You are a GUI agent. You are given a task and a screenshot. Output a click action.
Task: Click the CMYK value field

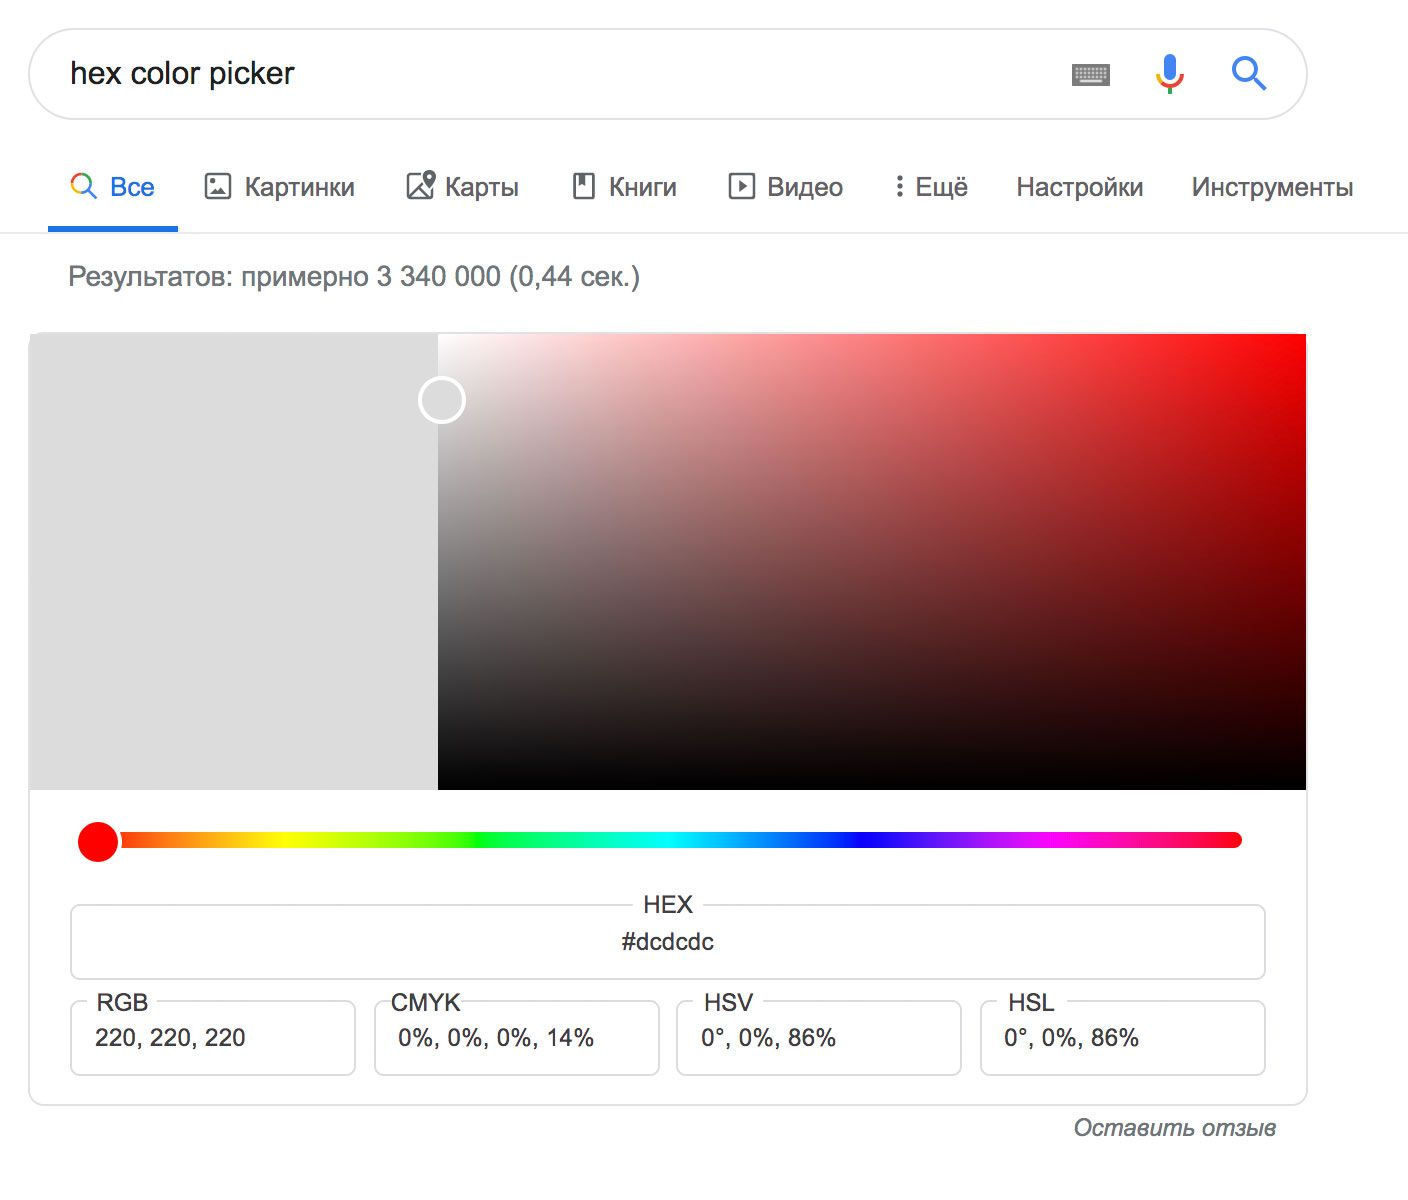517,1038
